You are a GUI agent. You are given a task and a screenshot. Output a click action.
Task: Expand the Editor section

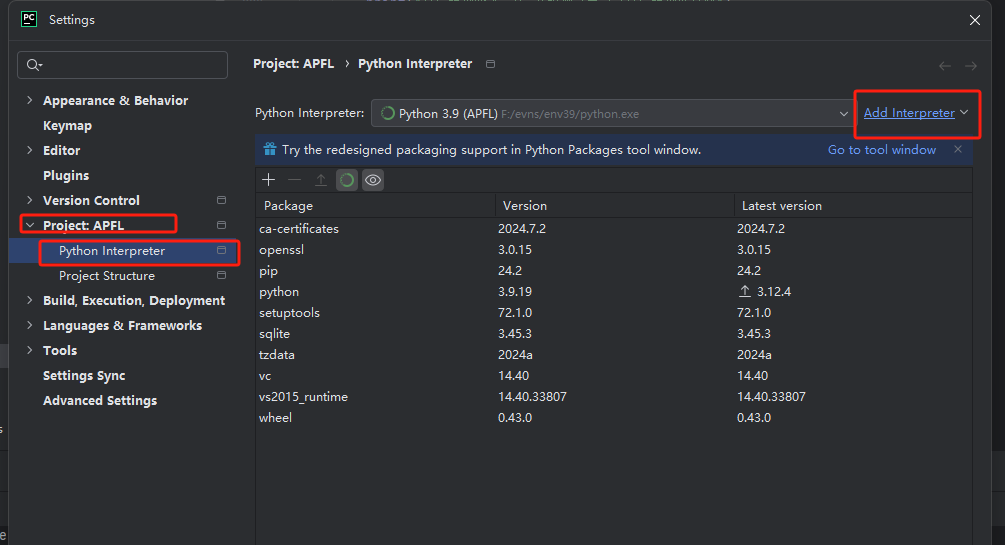29,150
